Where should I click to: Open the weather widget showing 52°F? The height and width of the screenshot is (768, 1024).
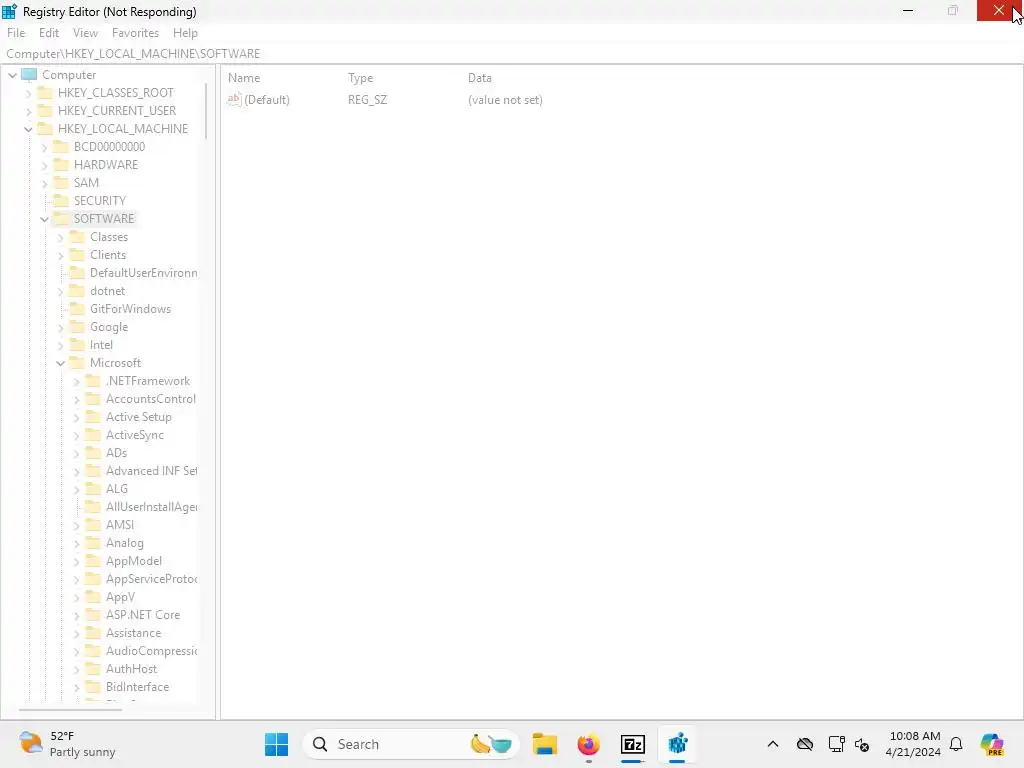pyautogui.click(x=67, y=744)
